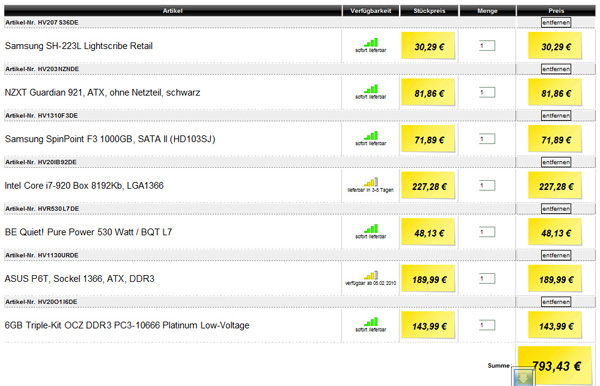The height and width of the screenshot is (386, 600).
Task: Edit quantity field for BE Quiet! Pure Power
Action: (x=487, y=232)
